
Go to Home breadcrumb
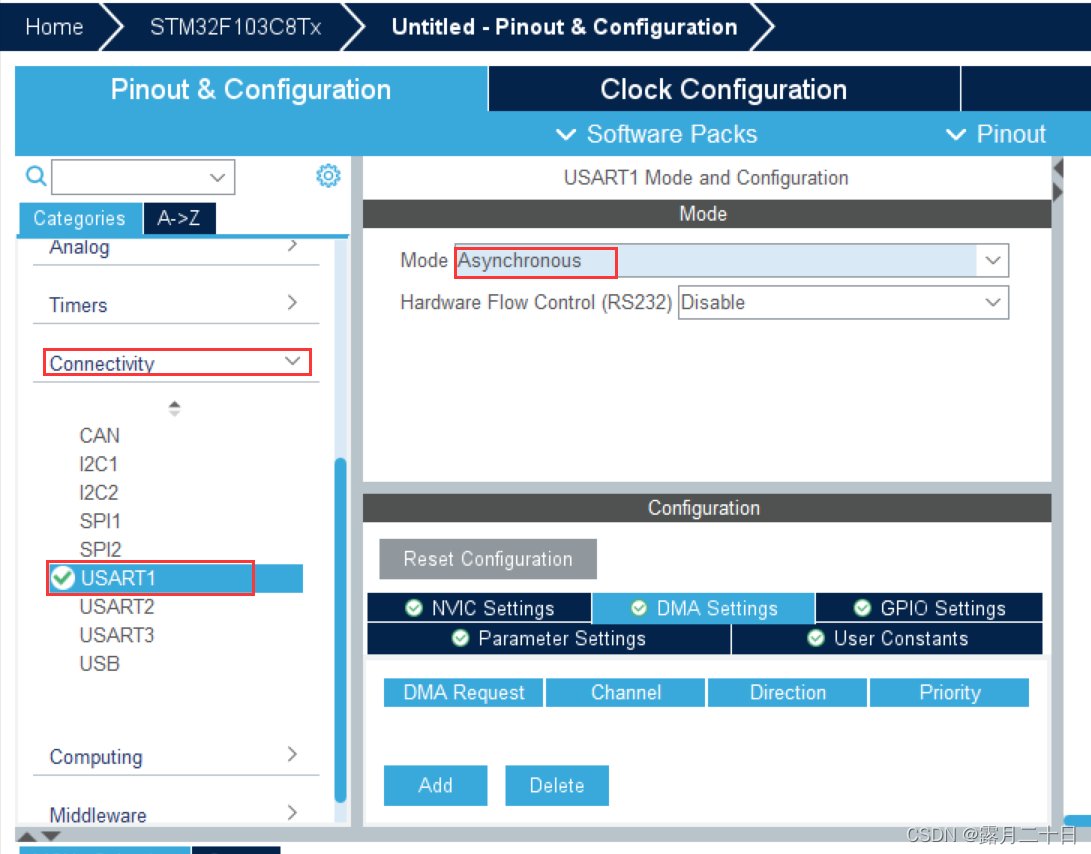pyautogui.click(x=54, y=26)
